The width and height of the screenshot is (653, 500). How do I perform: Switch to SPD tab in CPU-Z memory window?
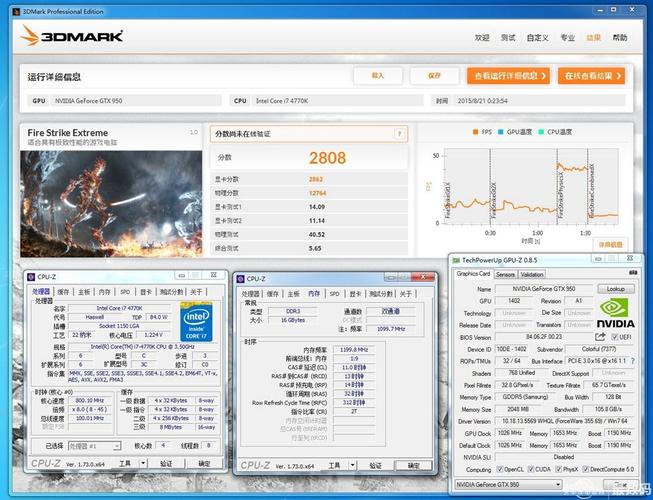pyautogui.click(x=335, y=294)
